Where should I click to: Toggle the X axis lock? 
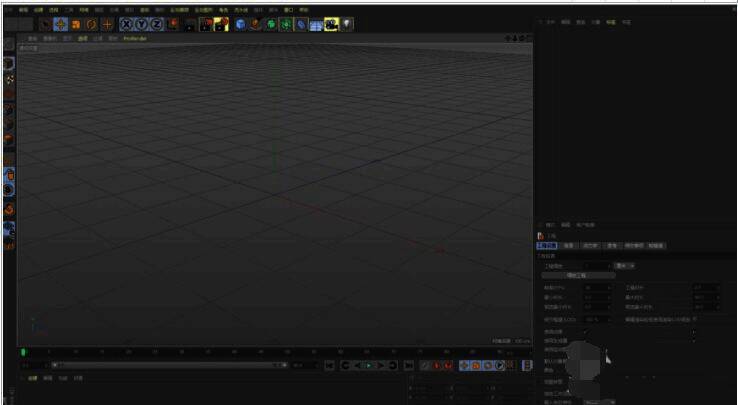coord(128,24)
